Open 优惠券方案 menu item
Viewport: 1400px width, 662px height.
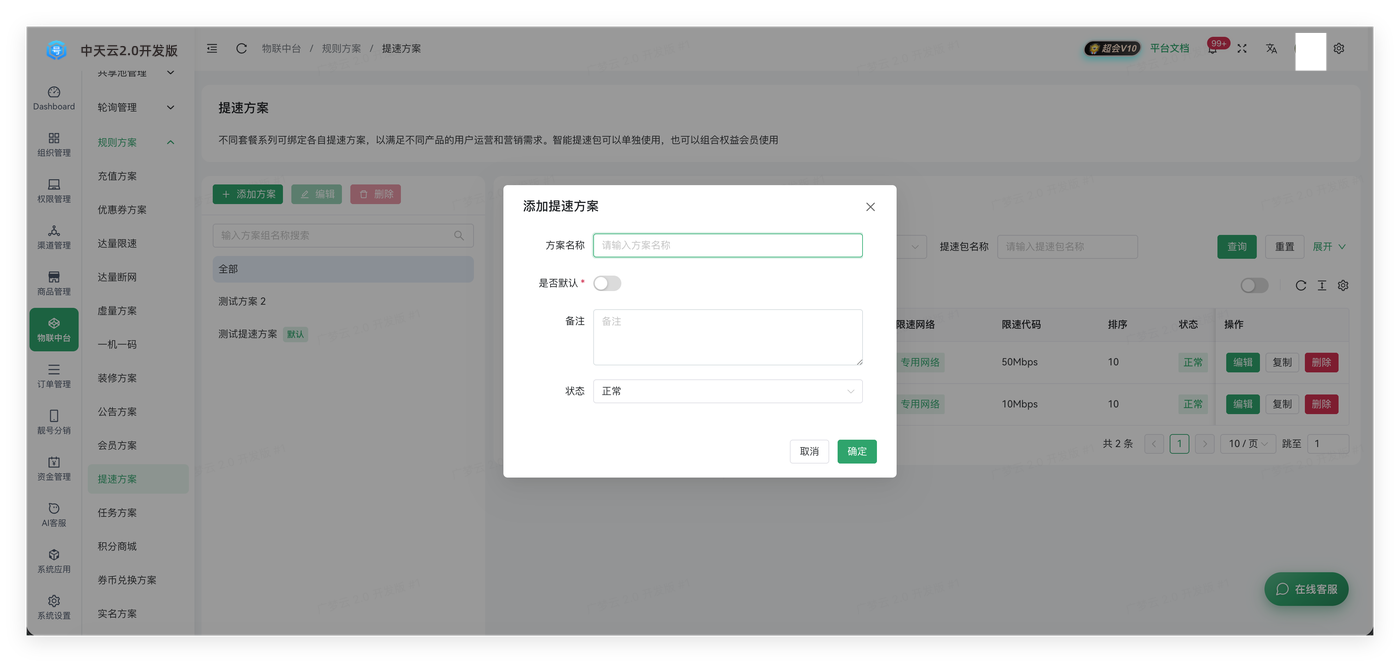[138, 210]
